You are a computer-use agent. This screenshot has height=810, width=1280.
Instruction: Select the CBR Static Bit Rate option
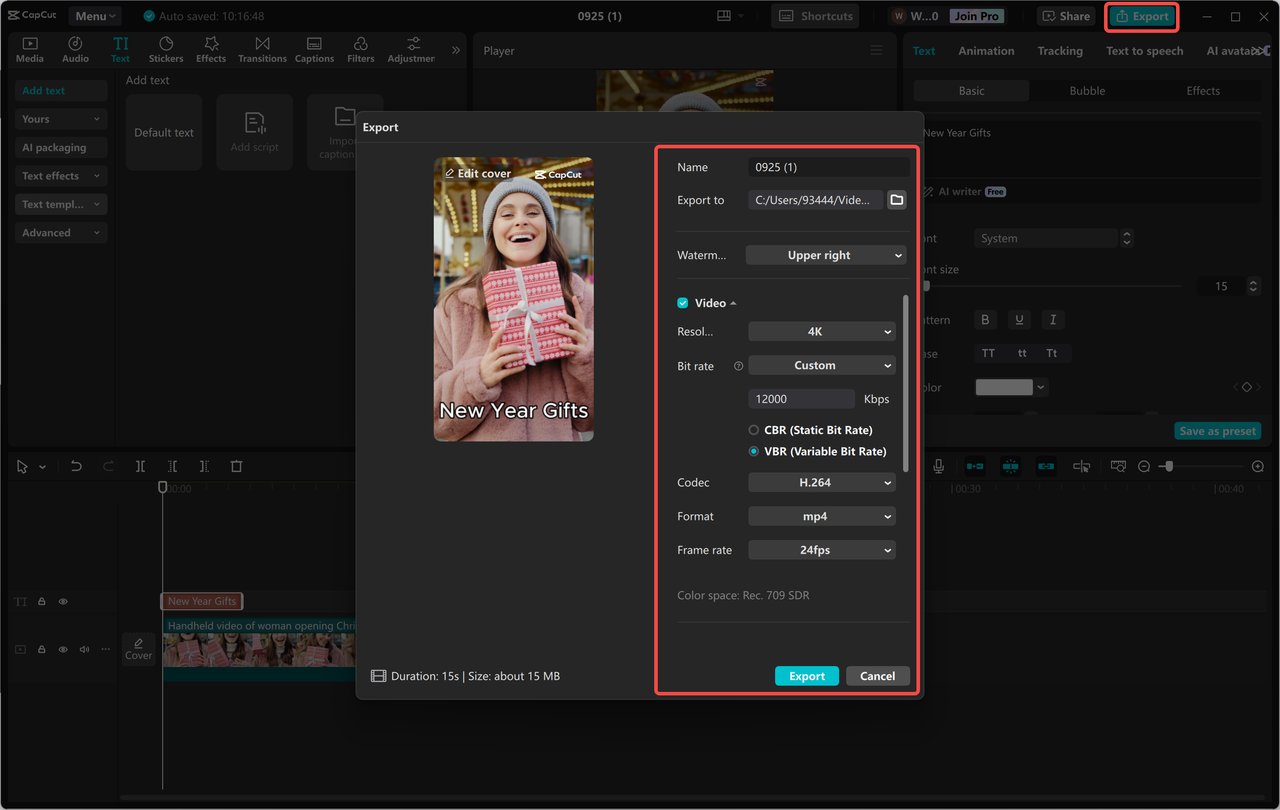(755, 429)
